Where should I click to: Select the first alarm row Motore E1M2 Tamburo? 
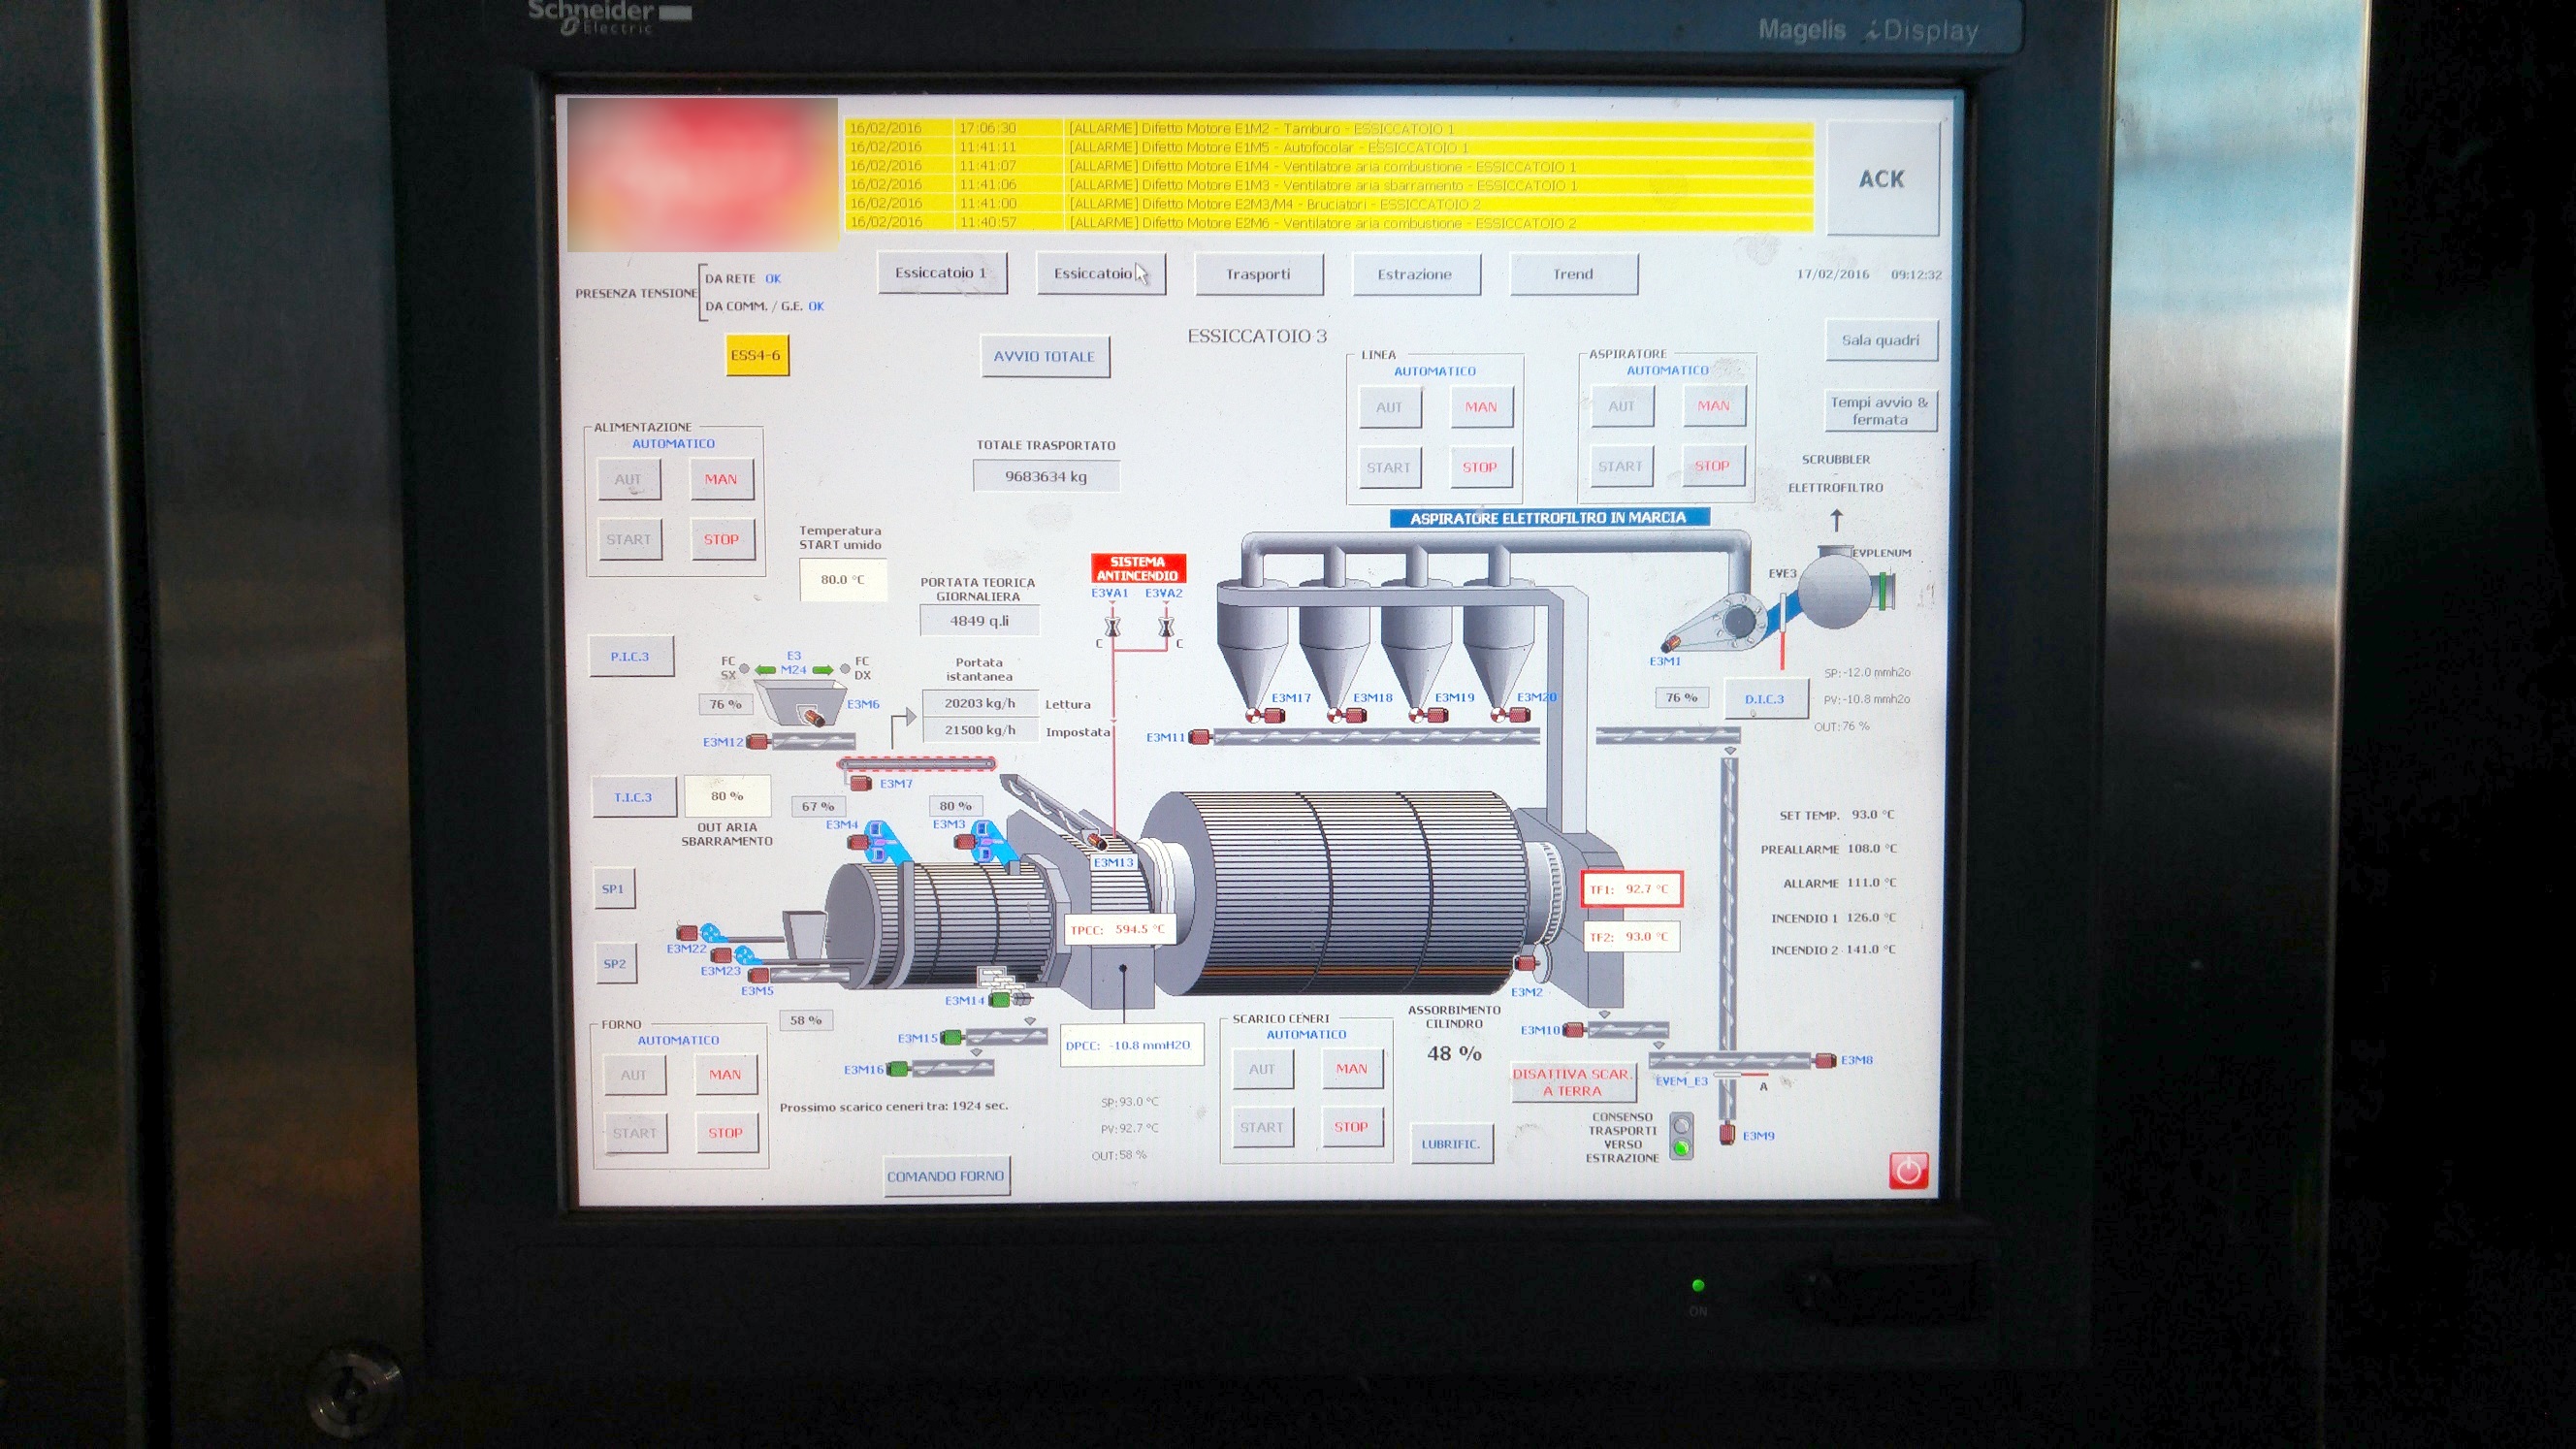(x=1329, y=128)
